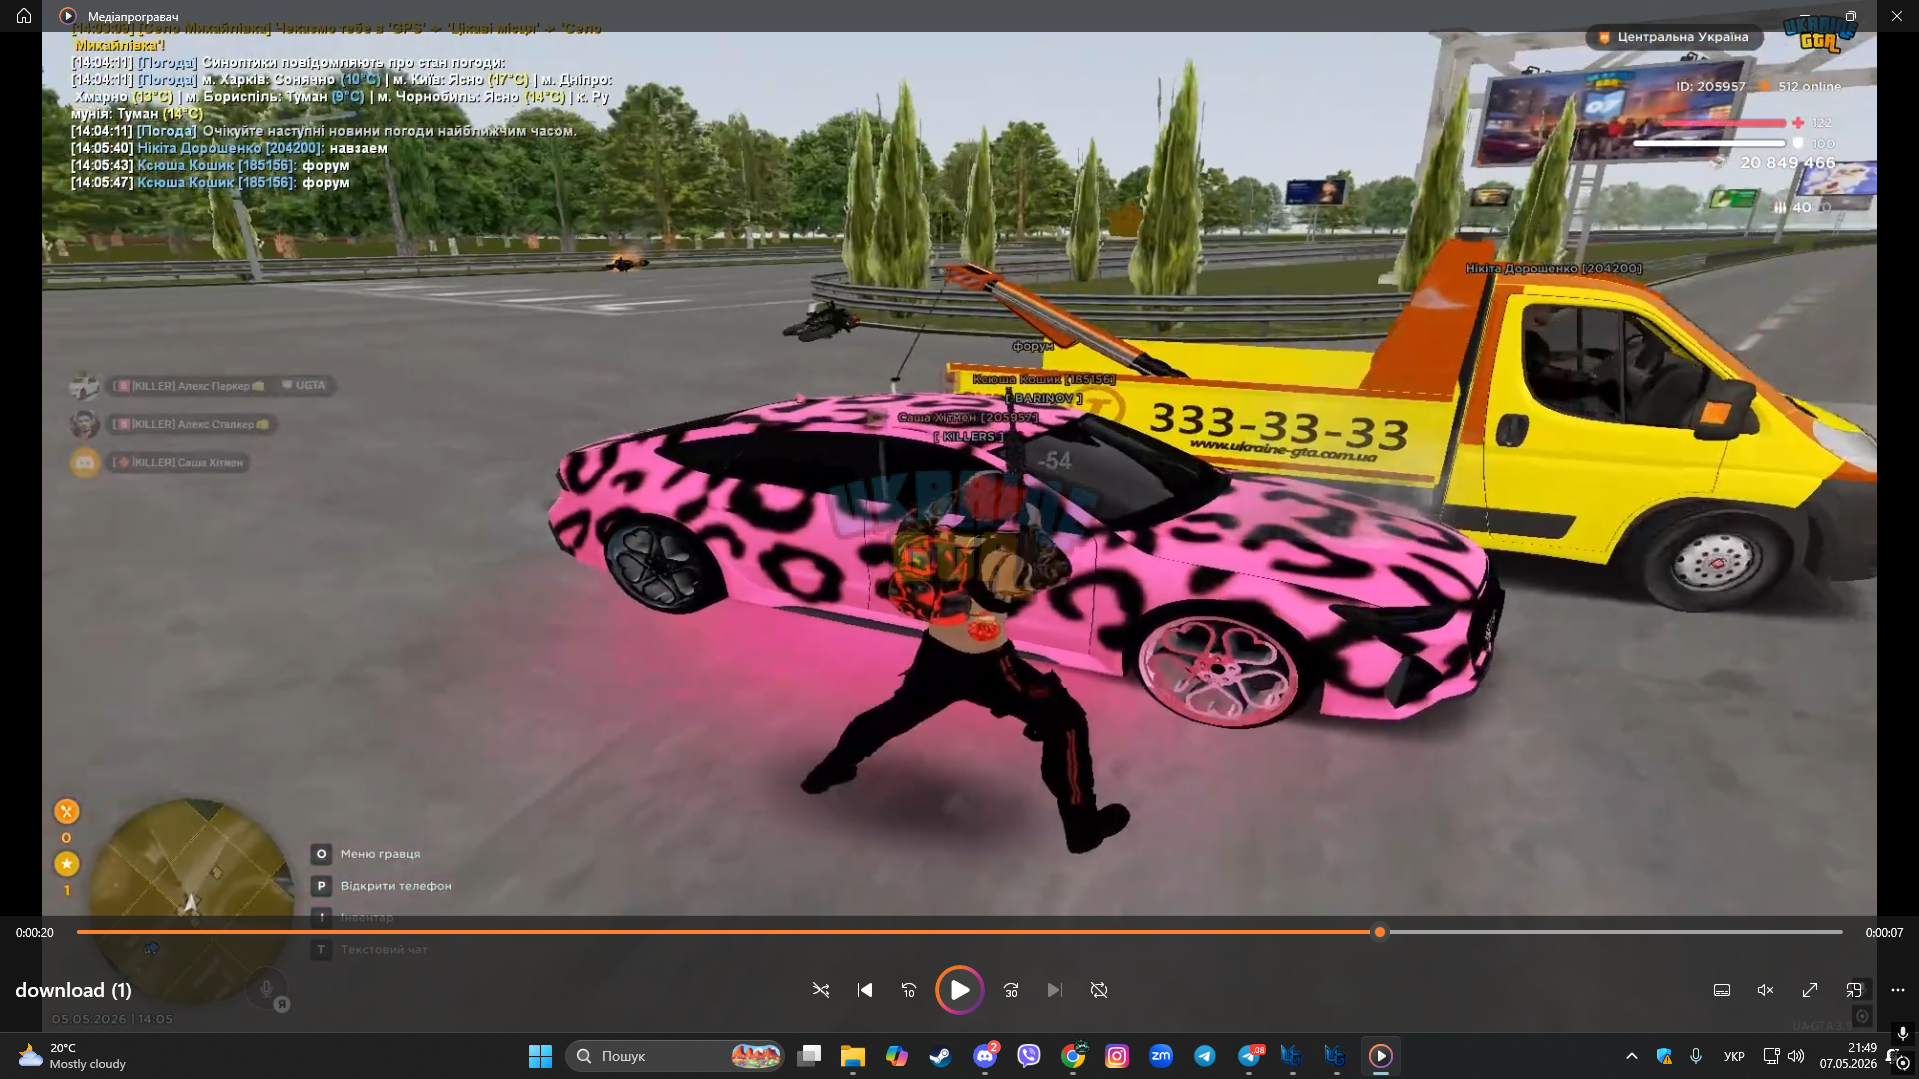Close the media player window

(x=1896, y=16)
